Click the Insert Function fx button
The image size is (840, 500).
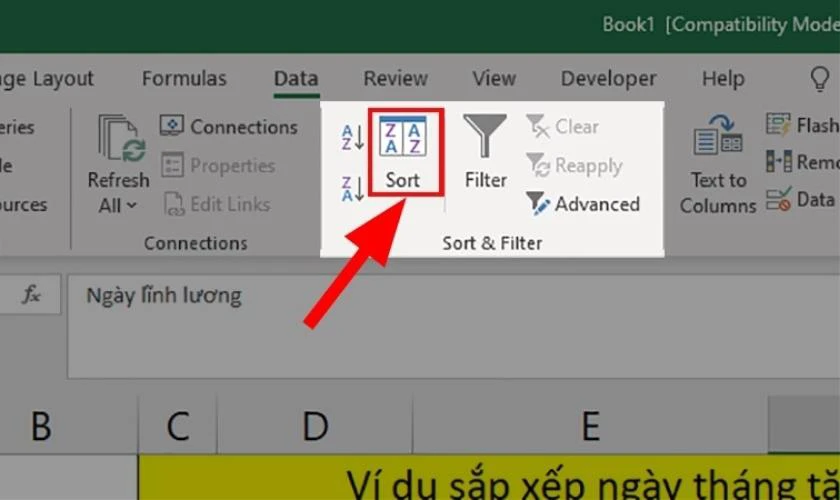tap(31, 294)
